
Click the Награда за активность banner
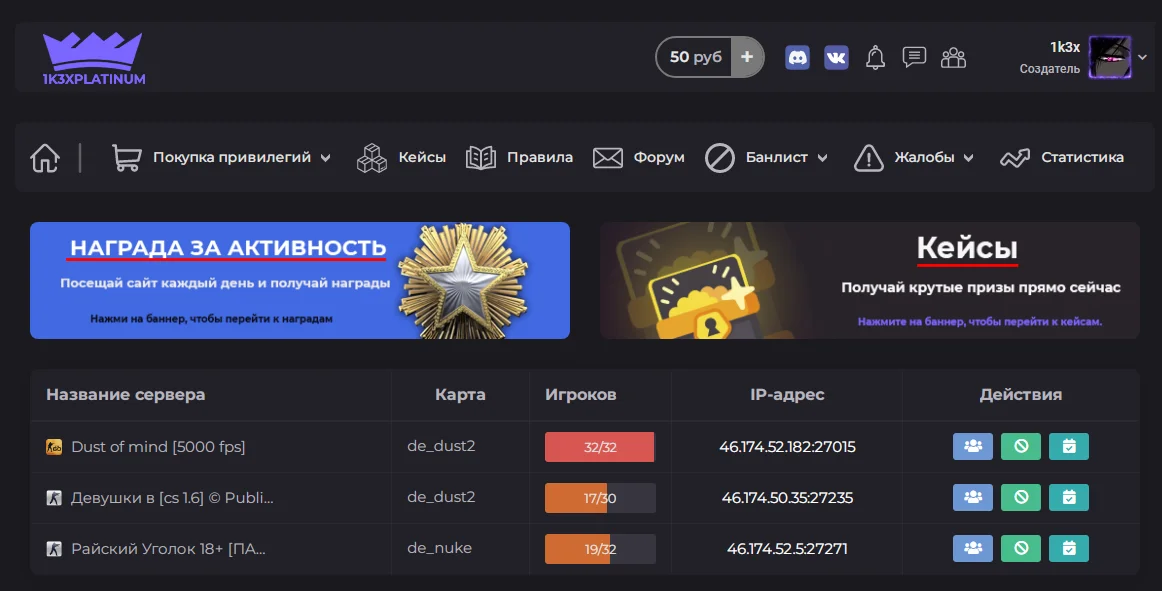299,280
